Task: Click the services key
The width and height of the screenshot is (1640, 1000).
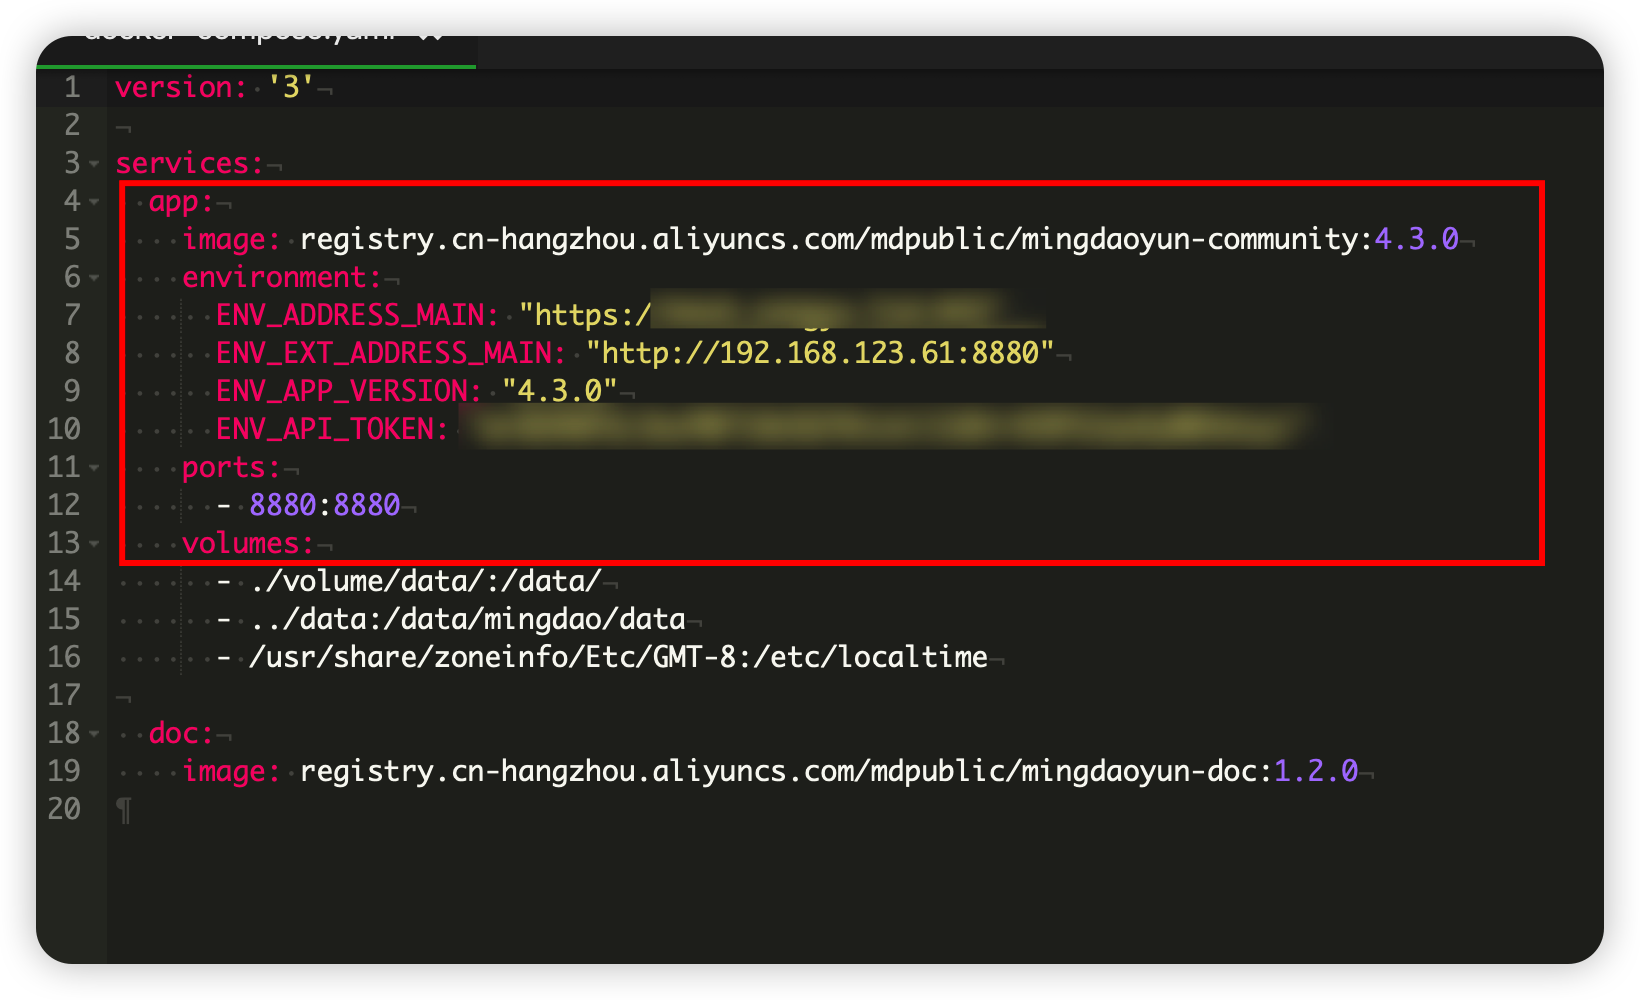Action: click(189, 164)
